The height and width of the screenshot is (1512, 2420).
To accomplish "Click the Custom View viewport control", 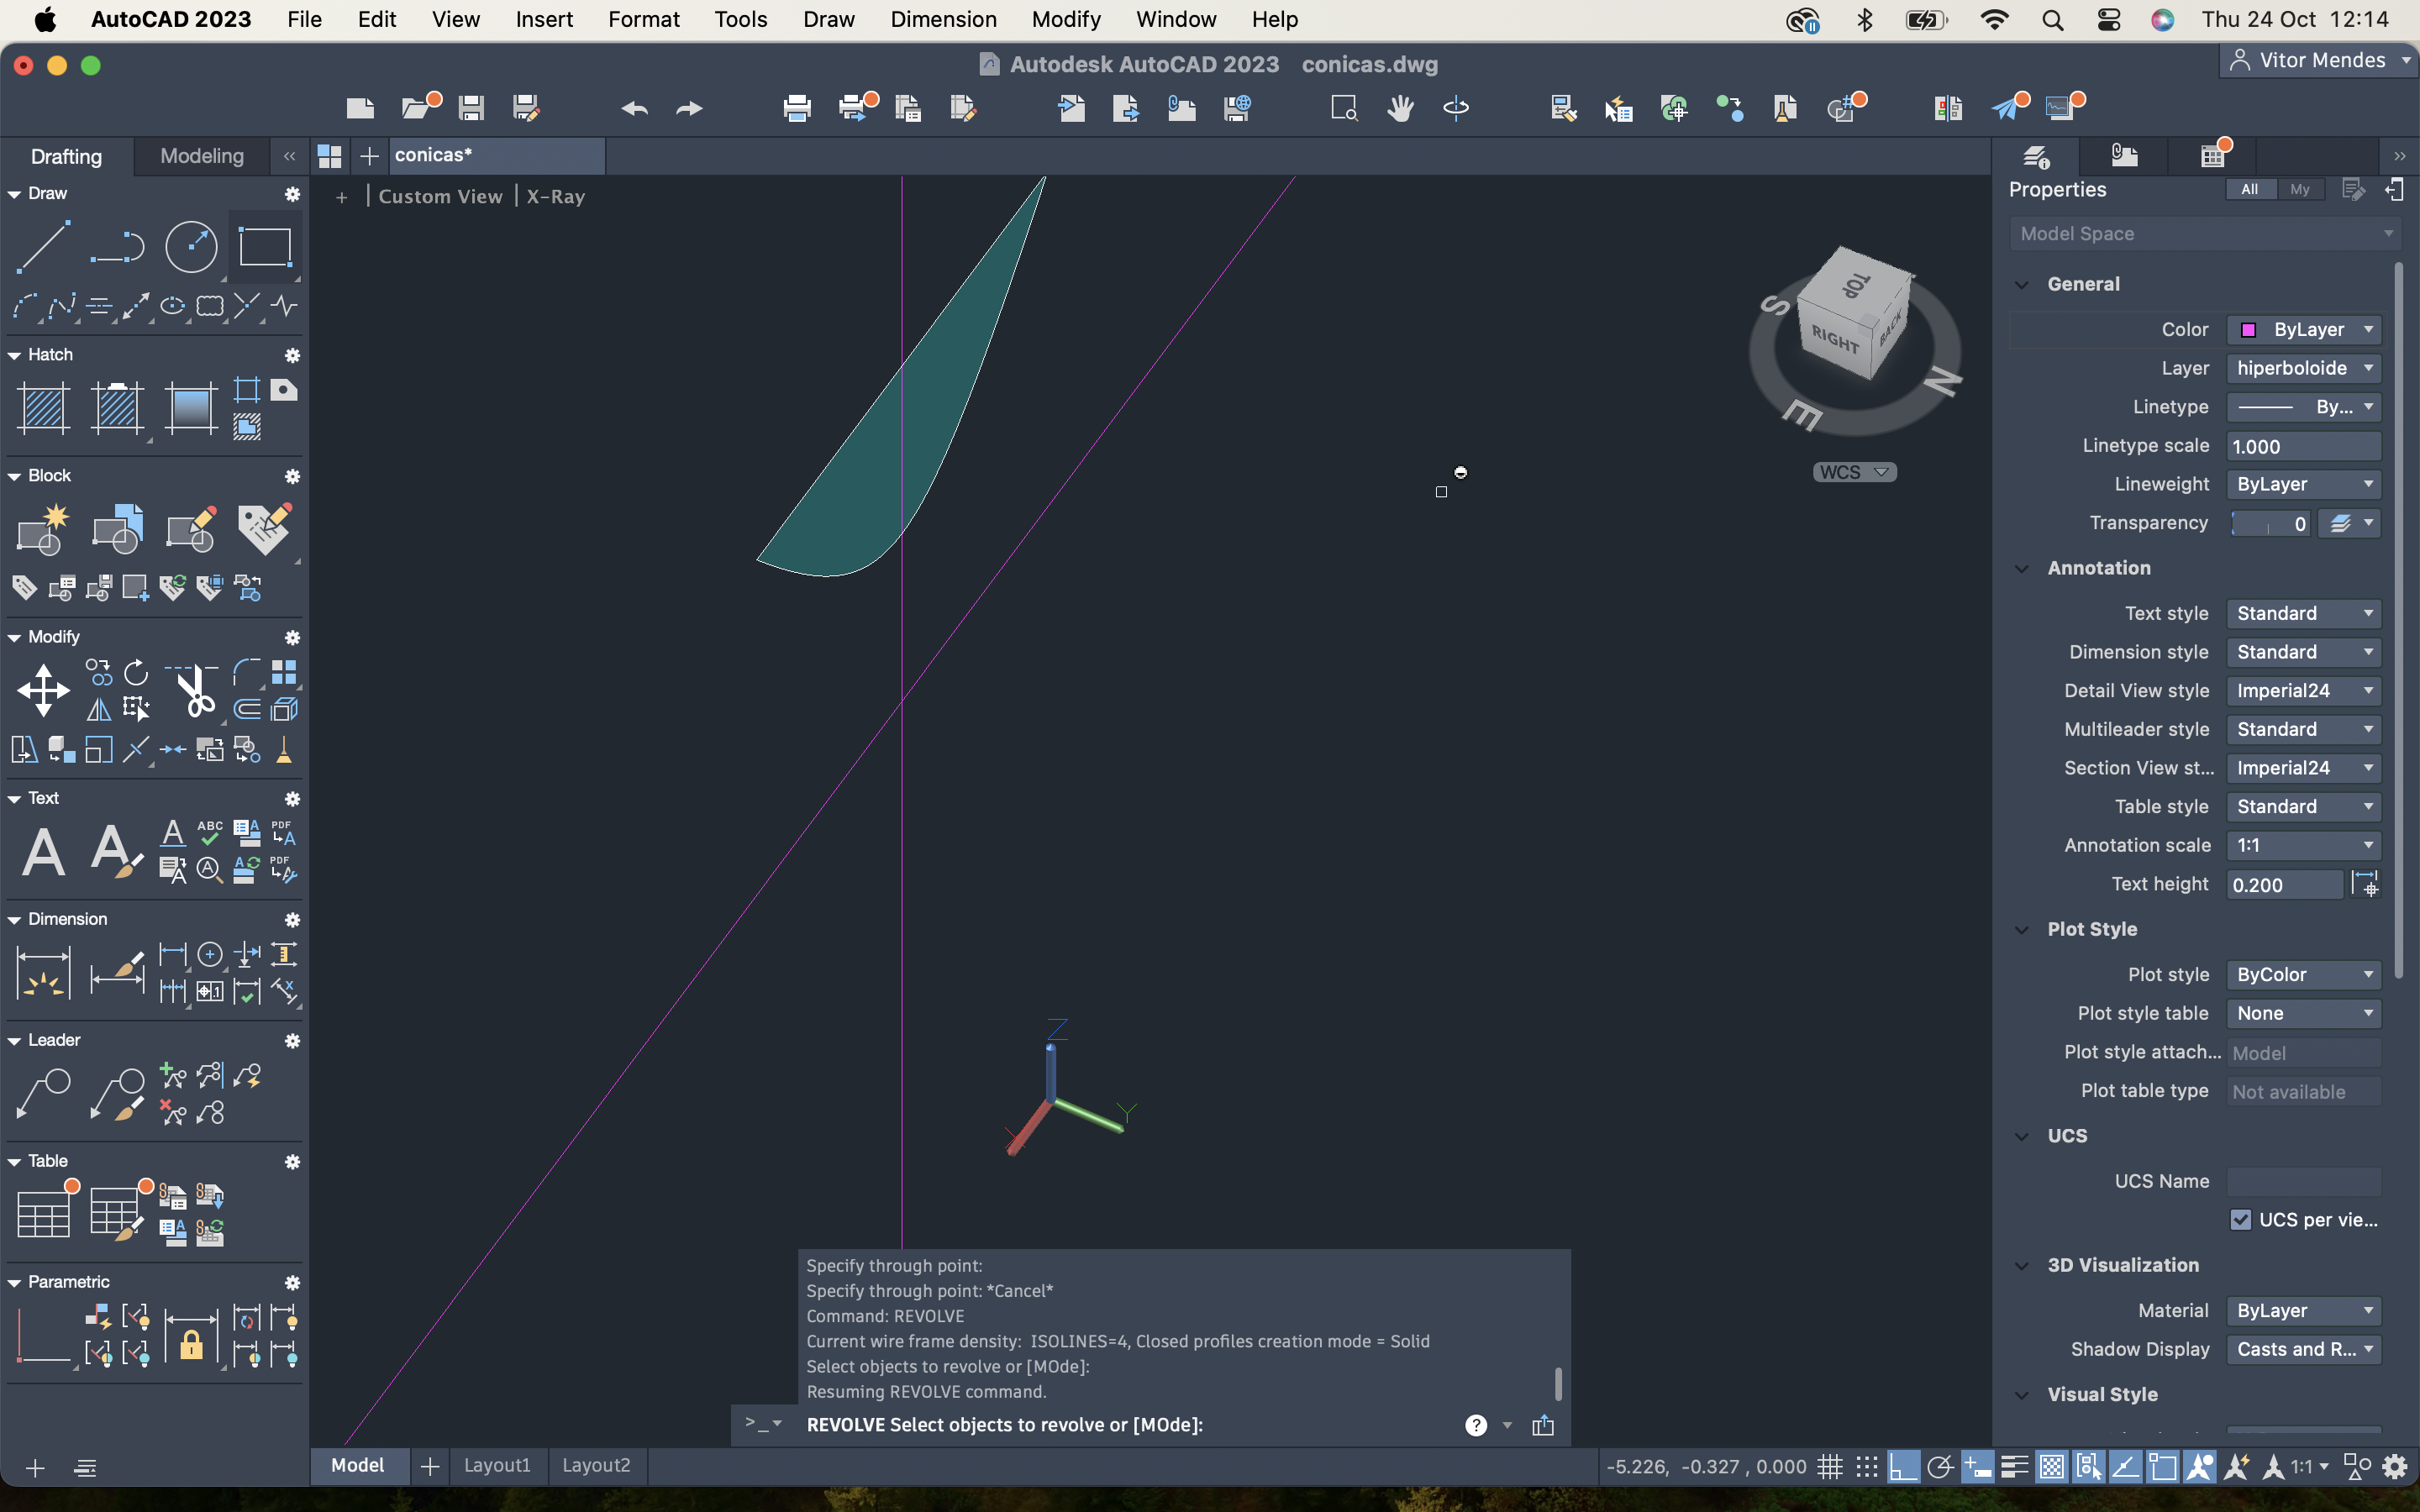I will click(x=440, y=196).
